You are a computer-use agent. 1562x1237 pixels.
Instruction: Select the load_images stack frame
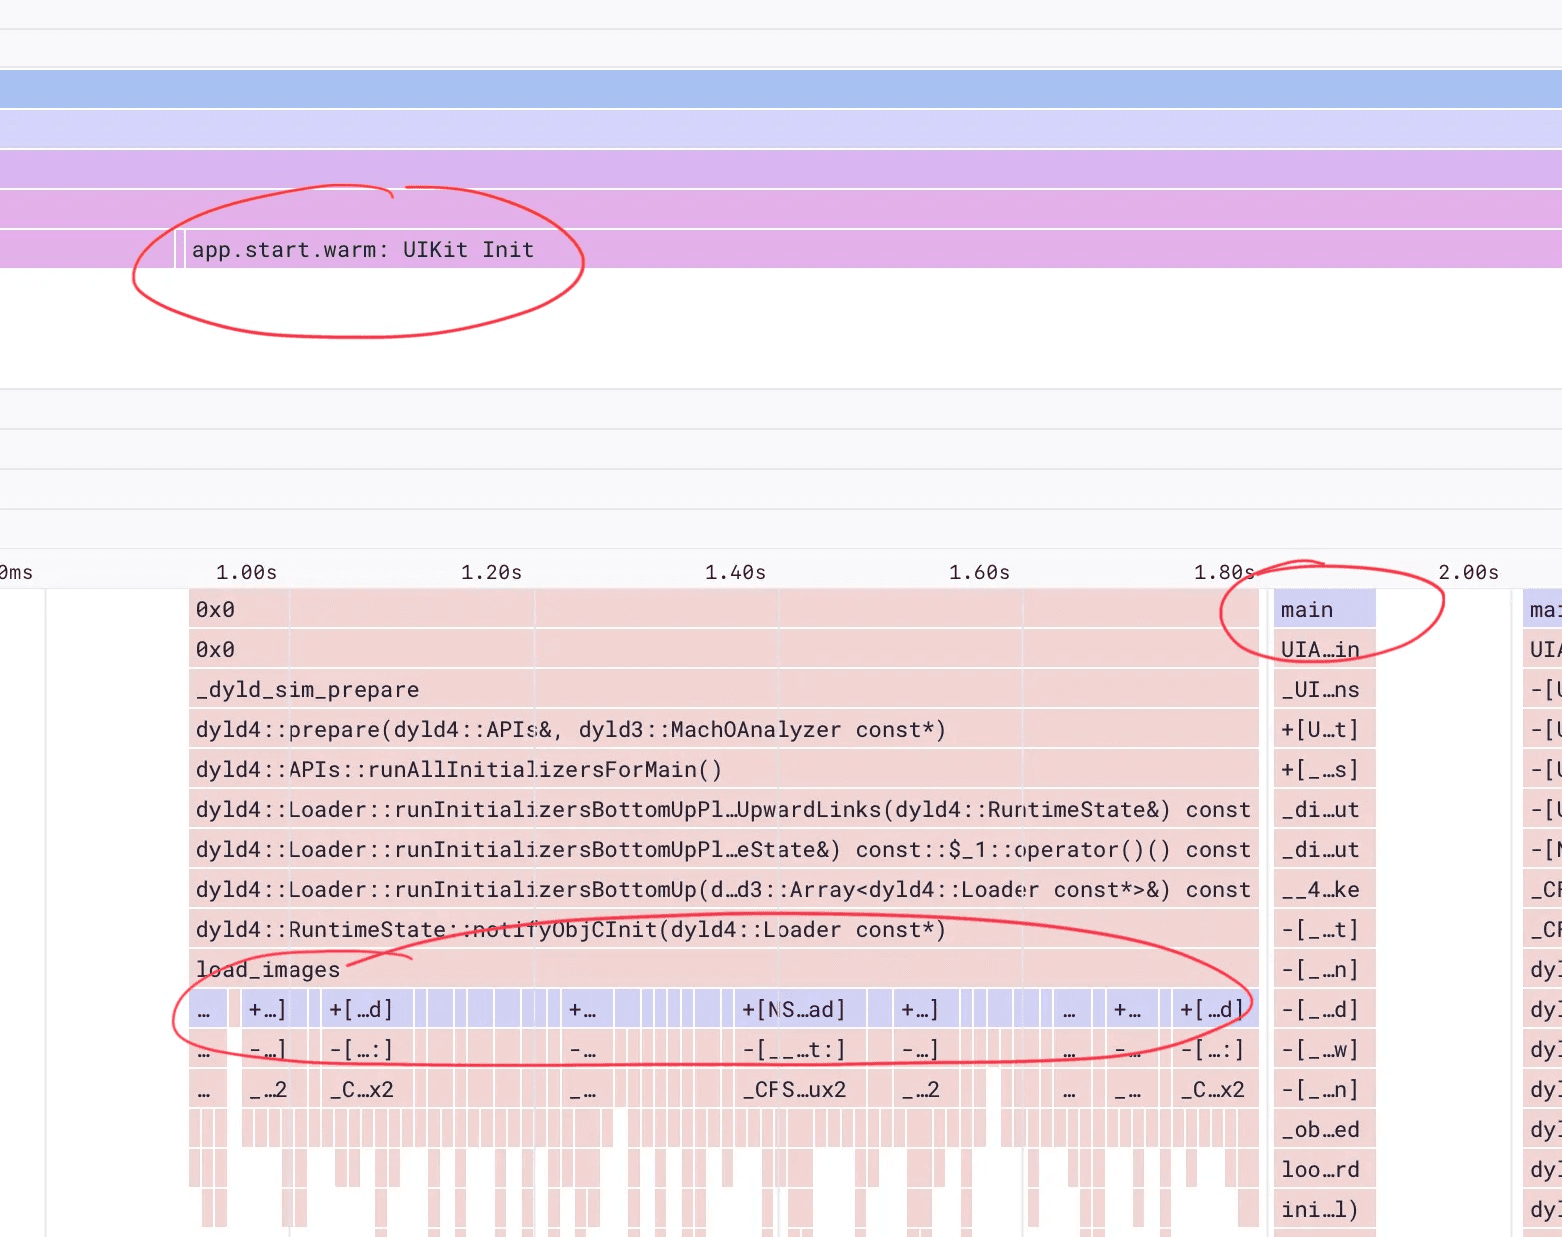(x=266, y=969)
